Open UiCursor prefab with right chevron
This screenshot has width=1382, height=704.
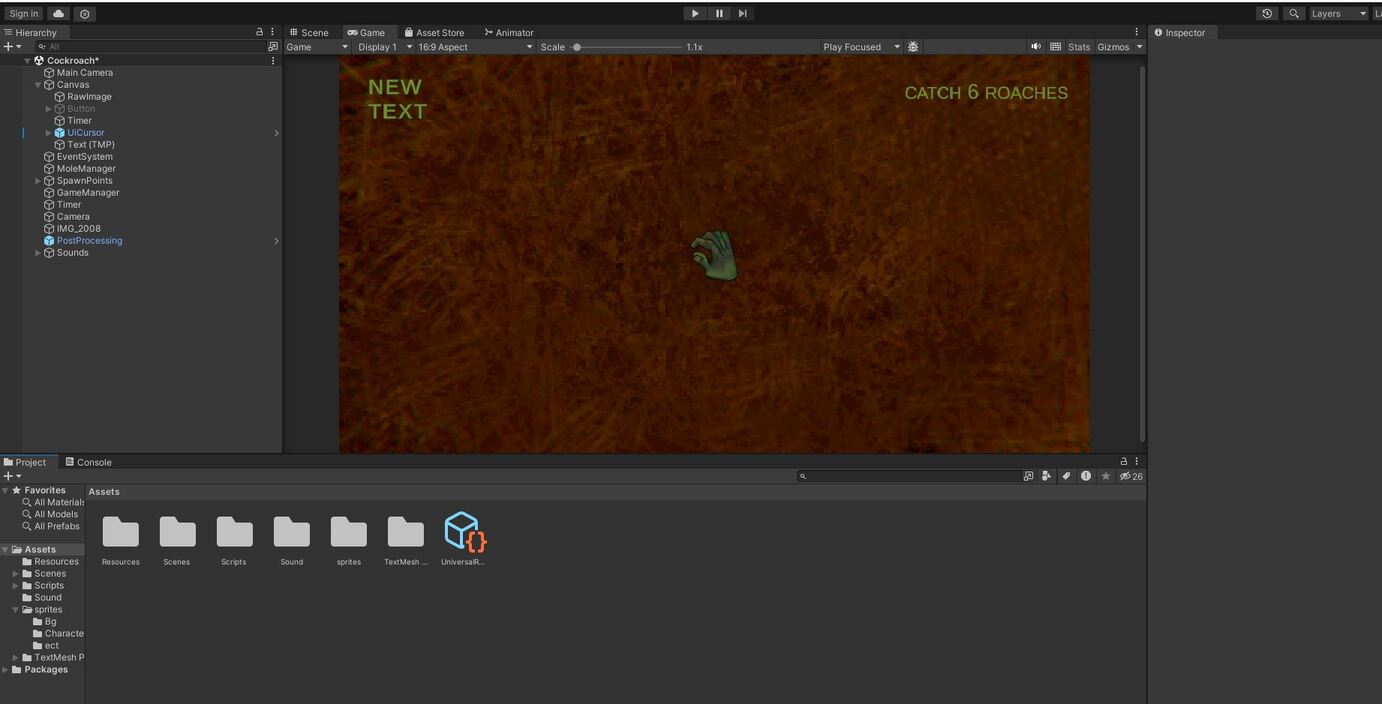point(276,133)
